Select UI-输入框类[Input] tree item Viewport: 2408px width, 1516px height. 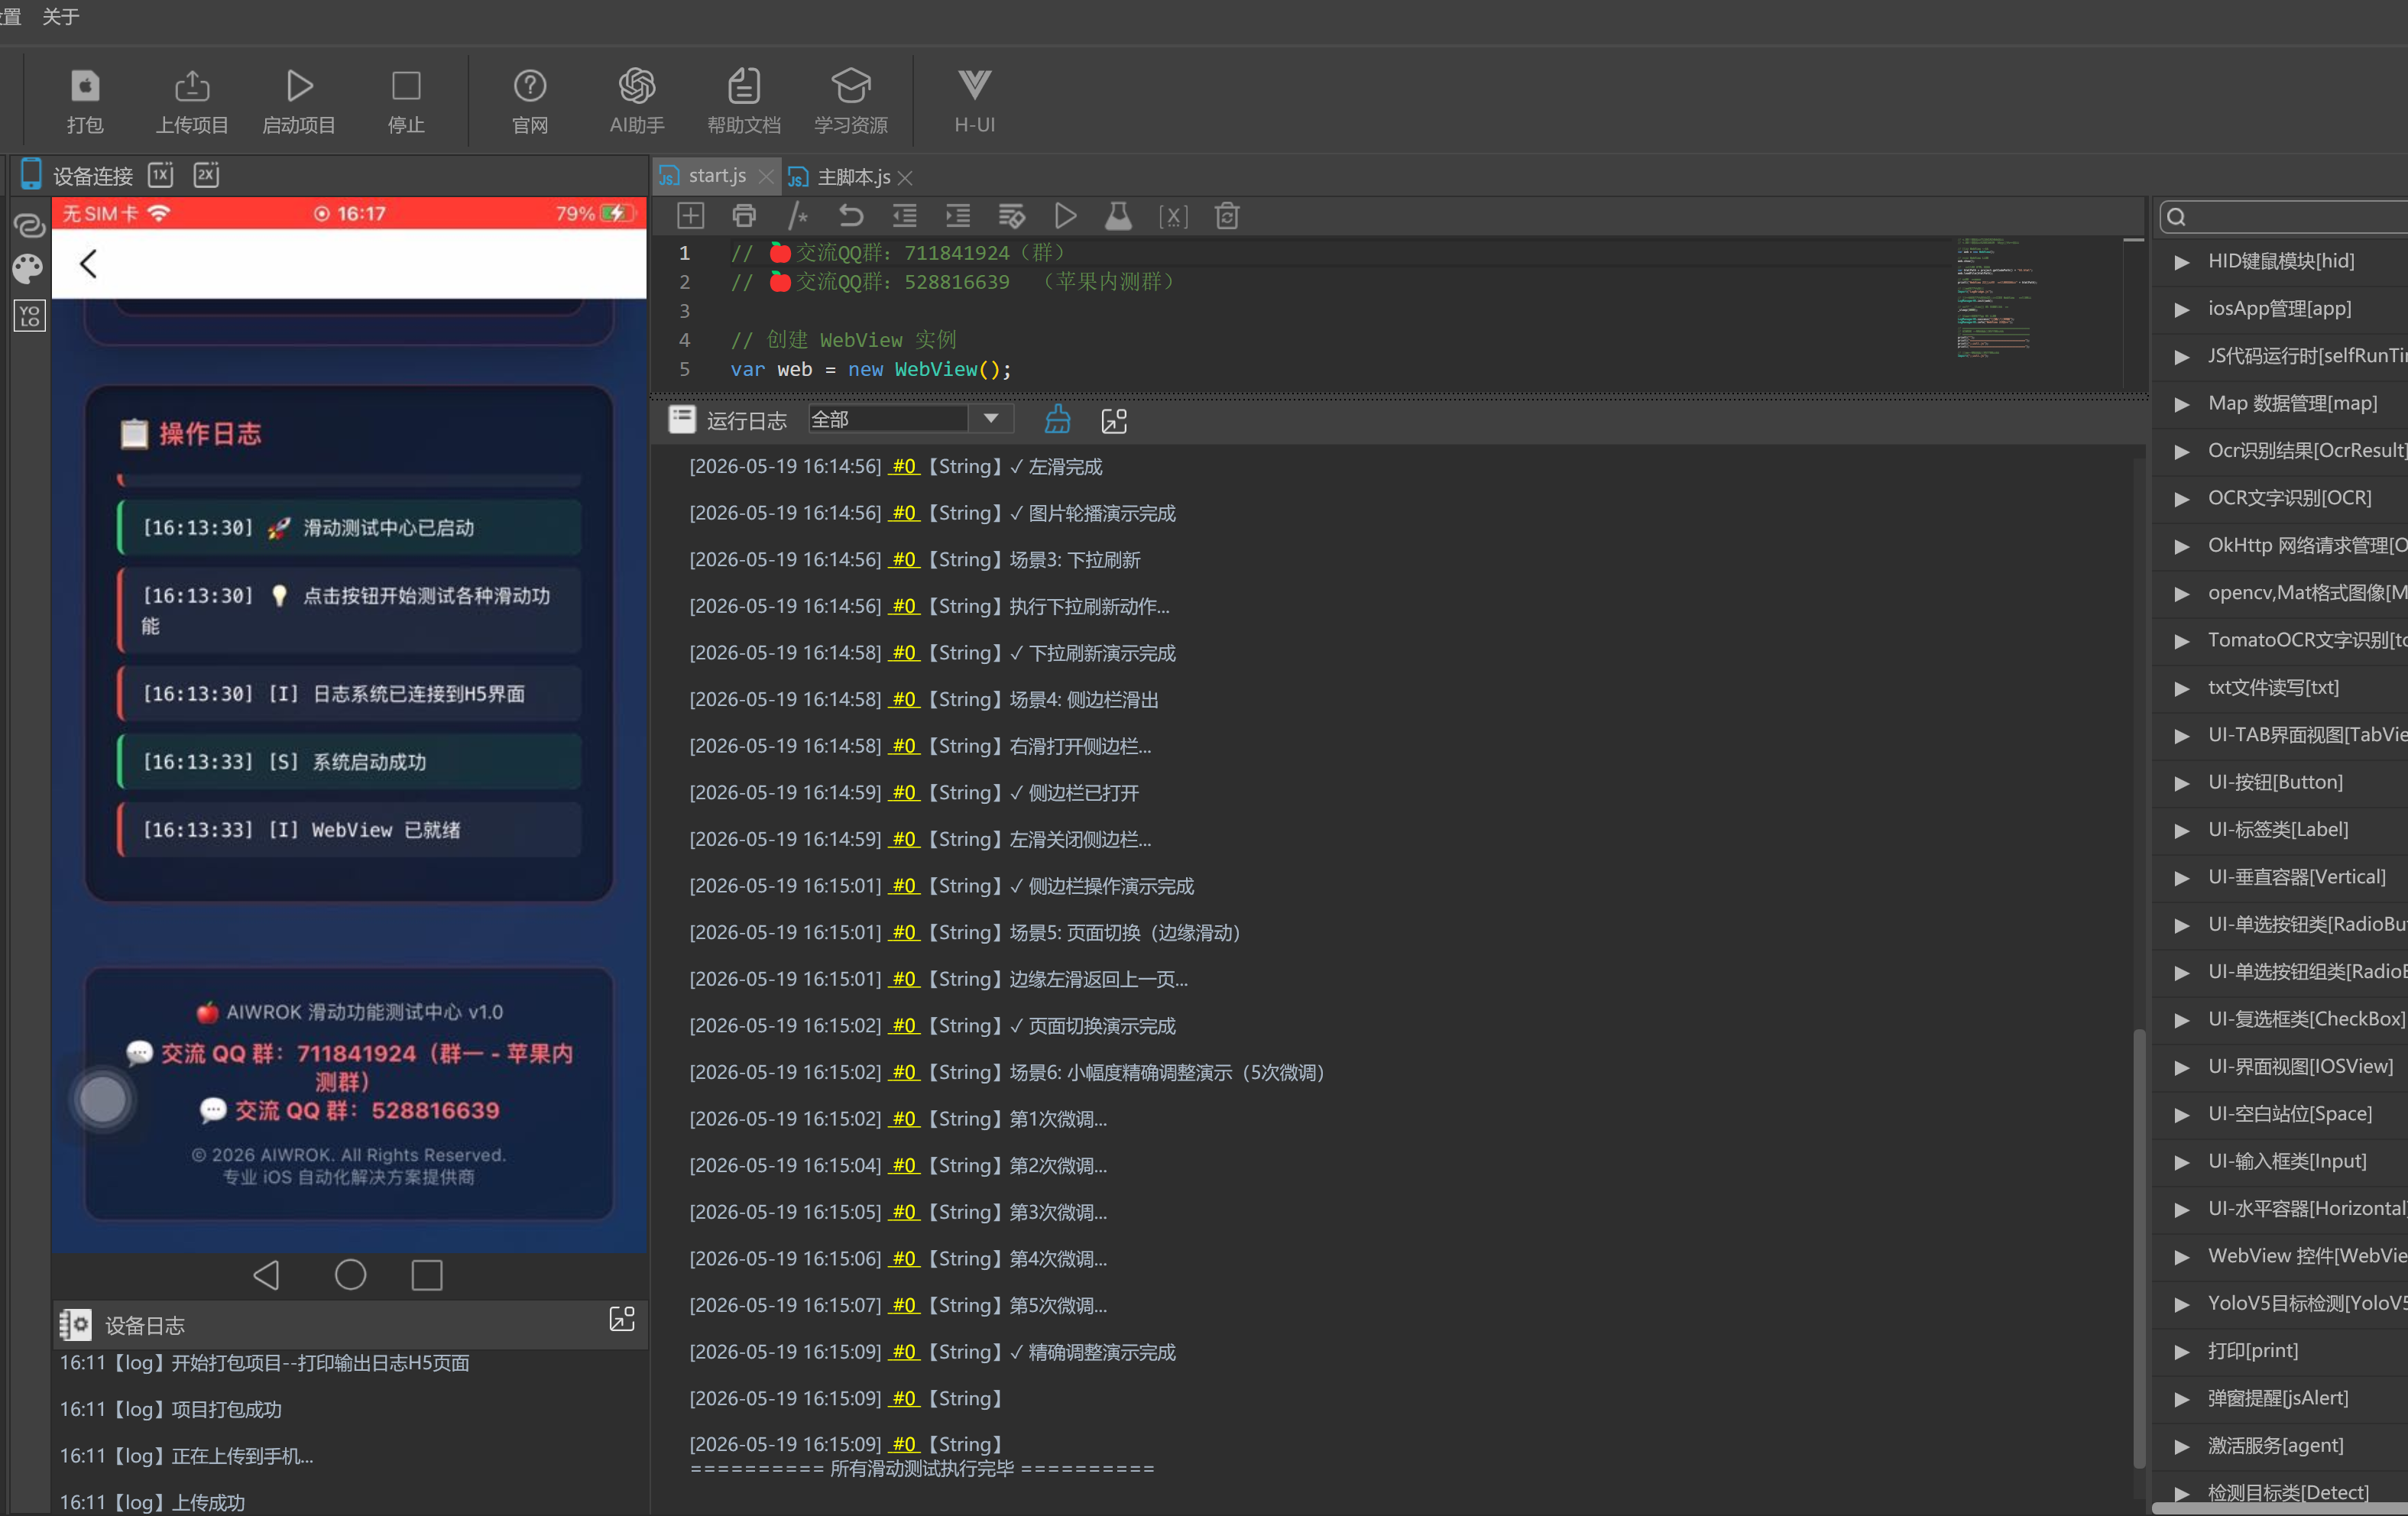click(x=2287, y=1161)
